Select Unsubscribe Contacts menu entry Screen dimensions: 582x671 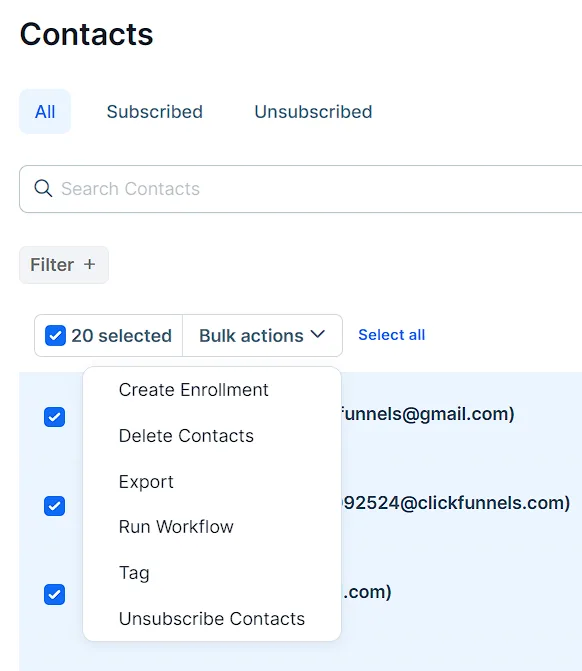(x=212, y=619)
